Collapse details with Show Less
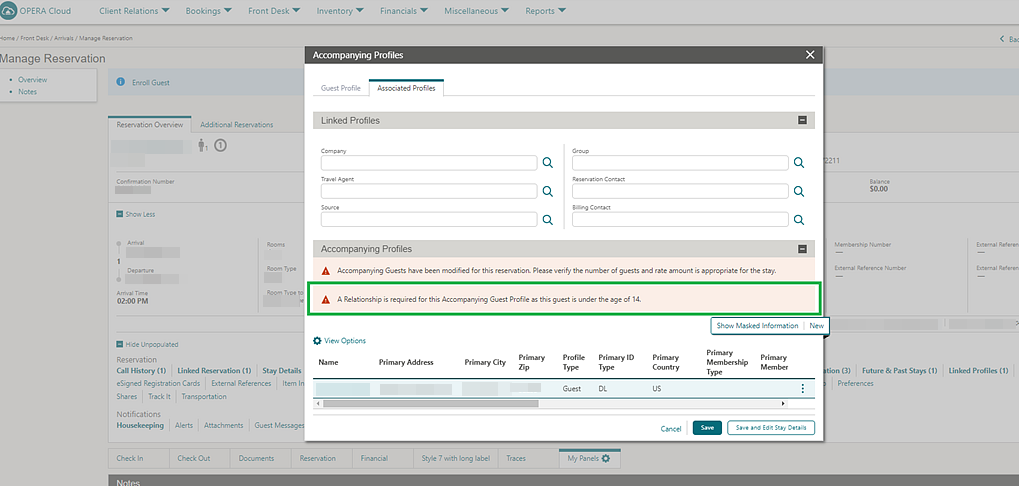This screenshot has height=486, width=1019. pos(136,214)
